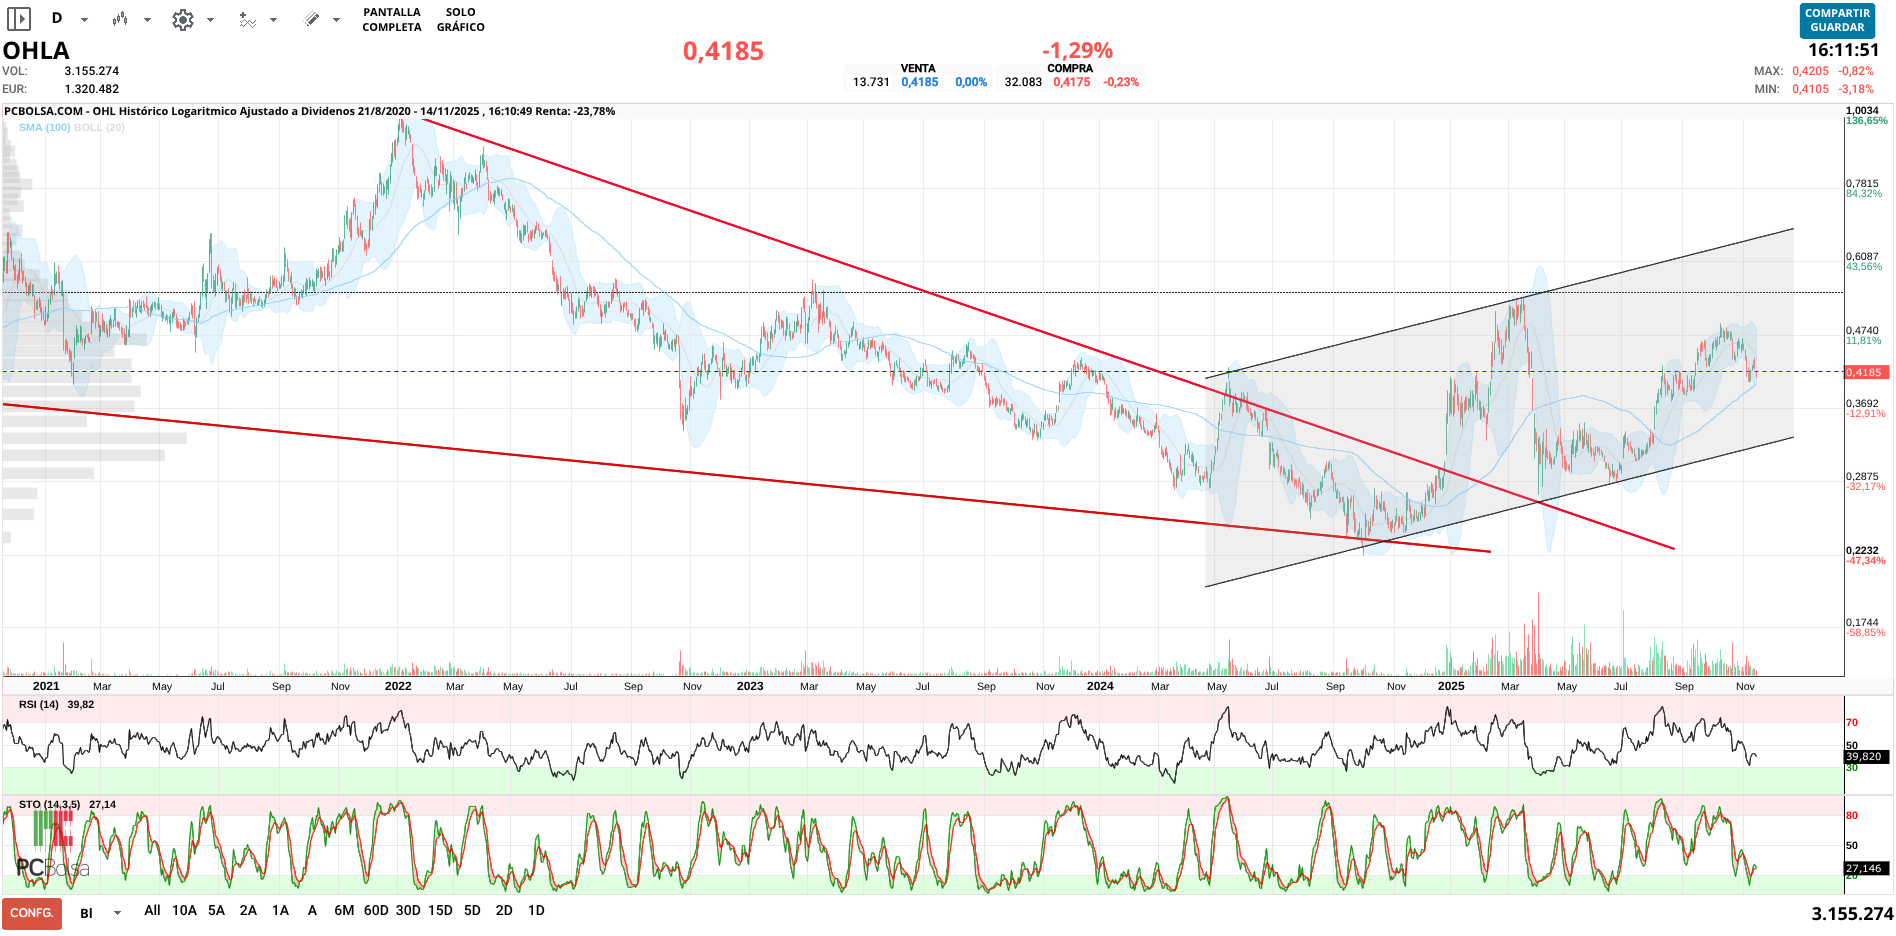The height and width of the screenshot is (936, 1896).
Task: Expand the indicators dropdown arrow
Action: tap(273, 20)
